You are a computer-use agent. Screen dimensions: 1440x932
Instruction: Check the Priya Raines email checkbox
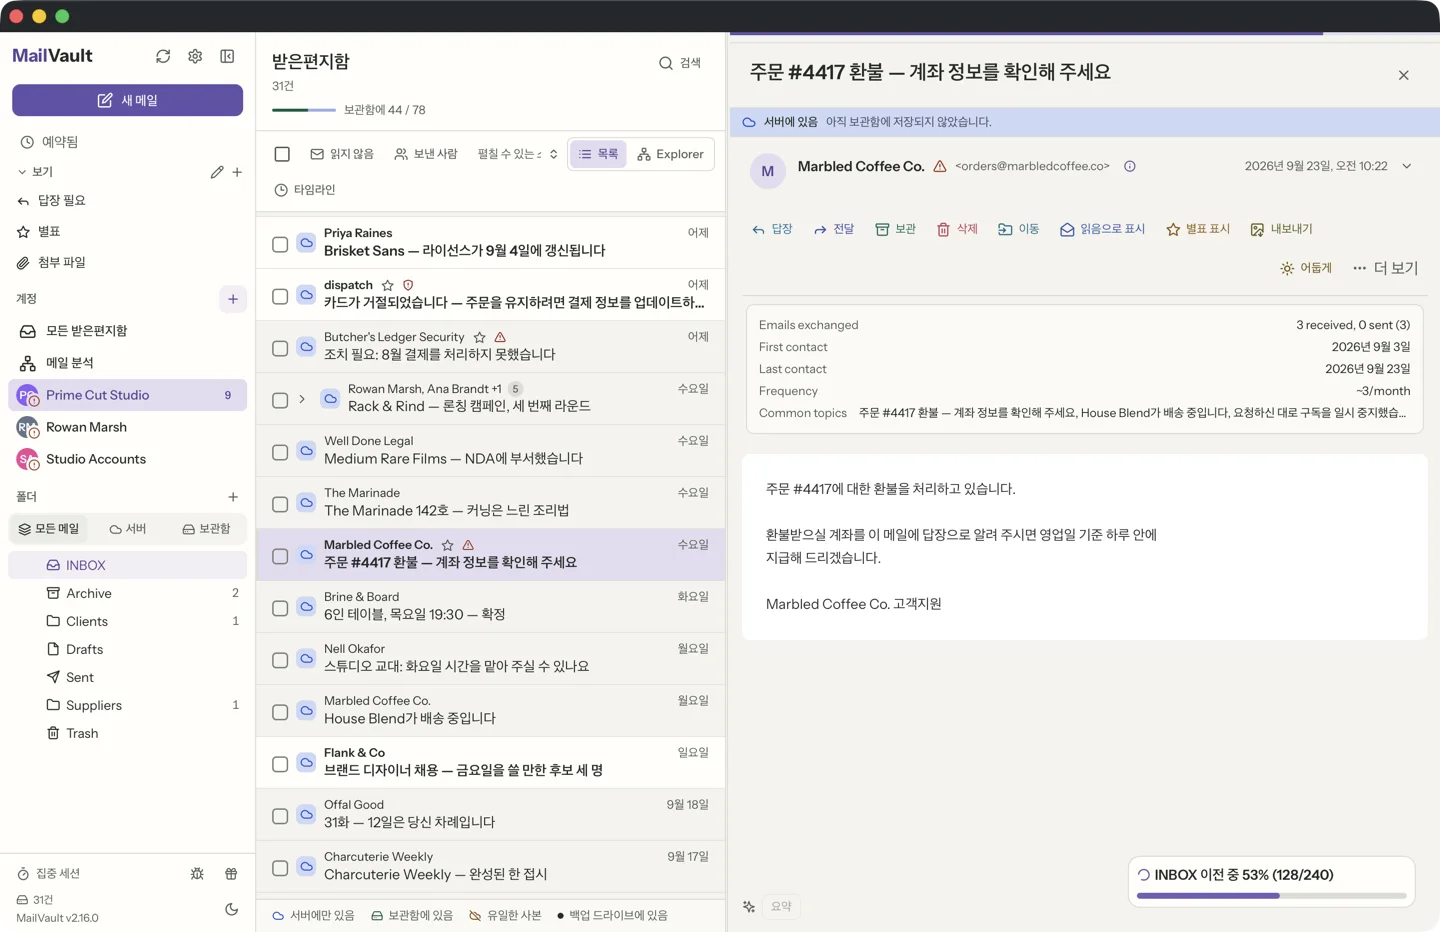click(280, 244)
